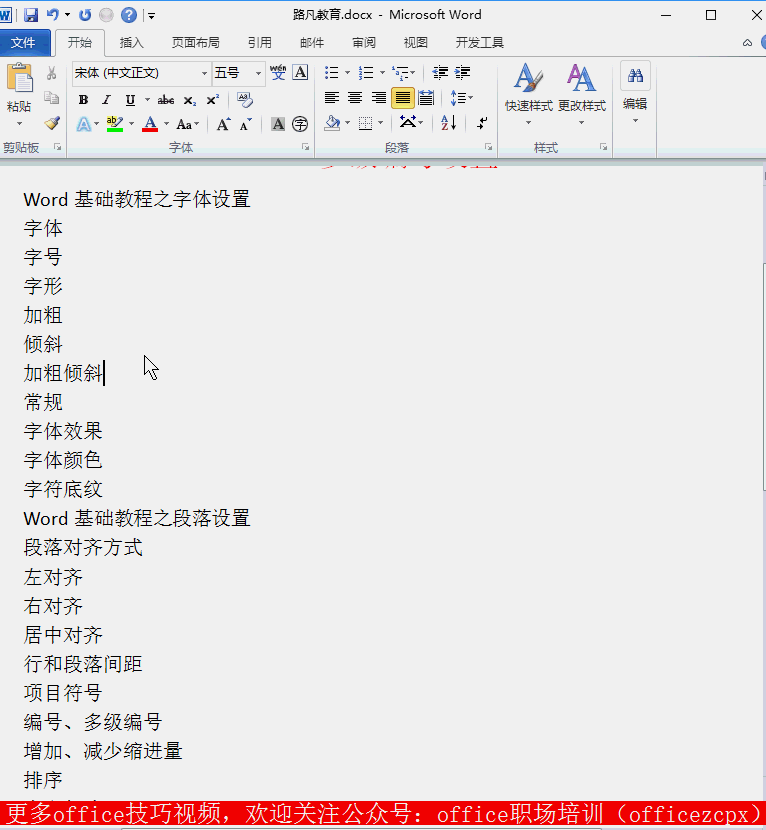
Task: Increase indent of the paragraph
Action: [x=462, y=73]
